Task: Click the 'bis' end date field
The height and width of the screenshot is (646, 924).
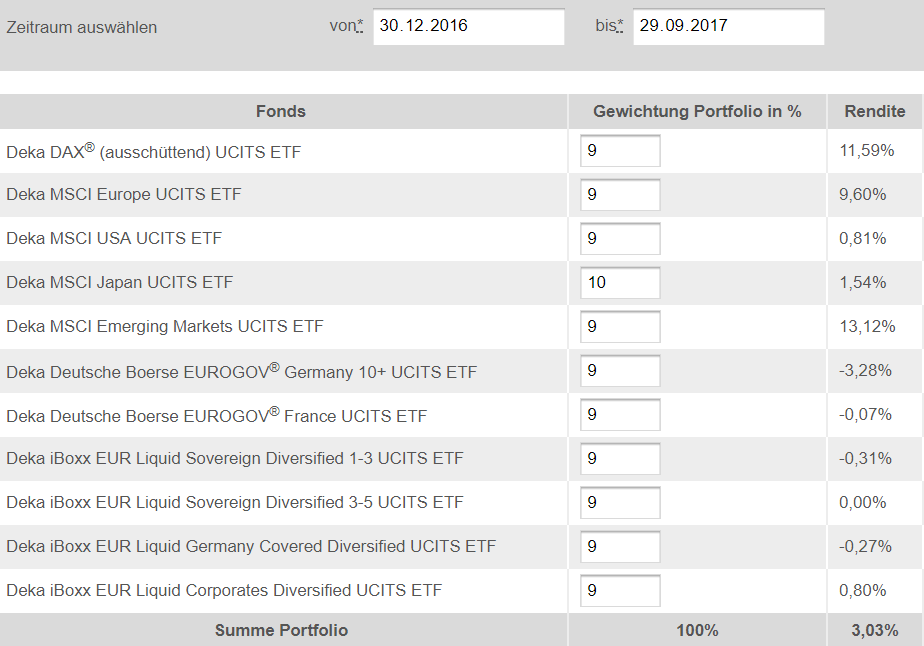Action: click(x=728, y=27)
